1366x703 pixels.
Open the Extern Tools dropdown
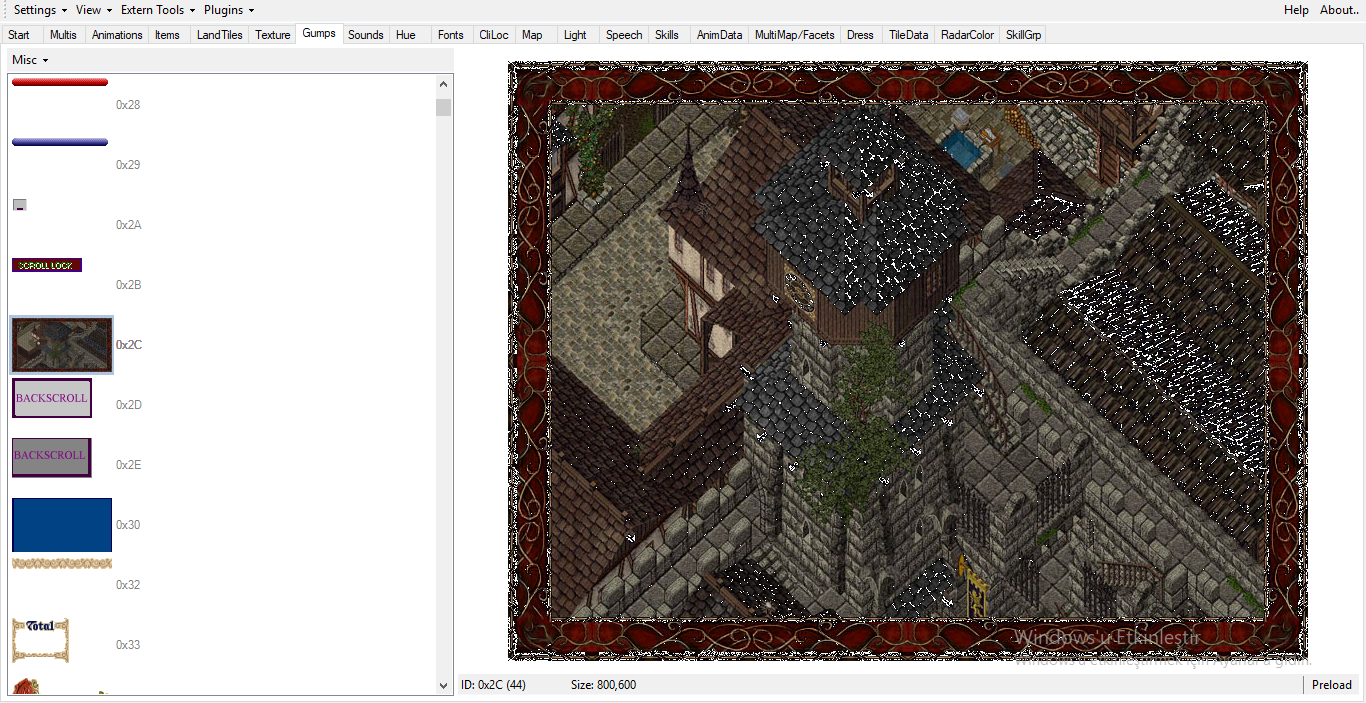tap(158, 10)
